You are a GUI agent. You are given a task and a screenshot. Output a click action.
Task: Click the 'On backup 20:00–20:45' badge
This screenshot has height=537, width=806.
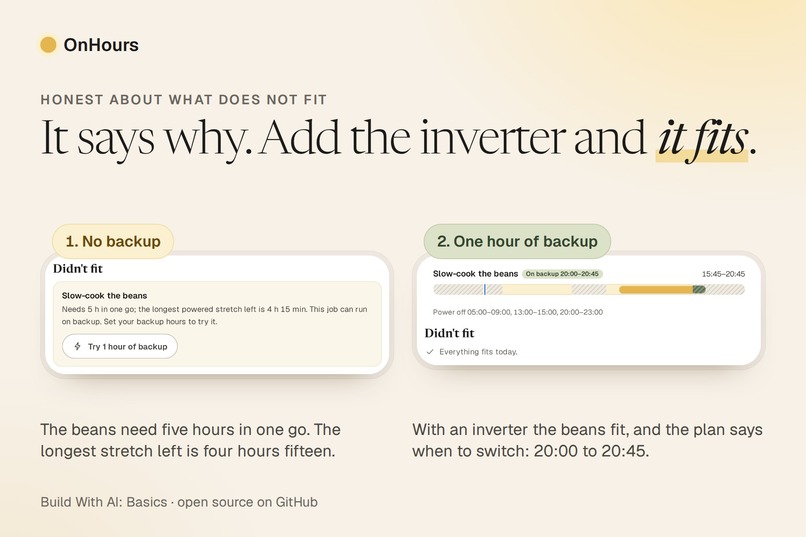point(562,274)
